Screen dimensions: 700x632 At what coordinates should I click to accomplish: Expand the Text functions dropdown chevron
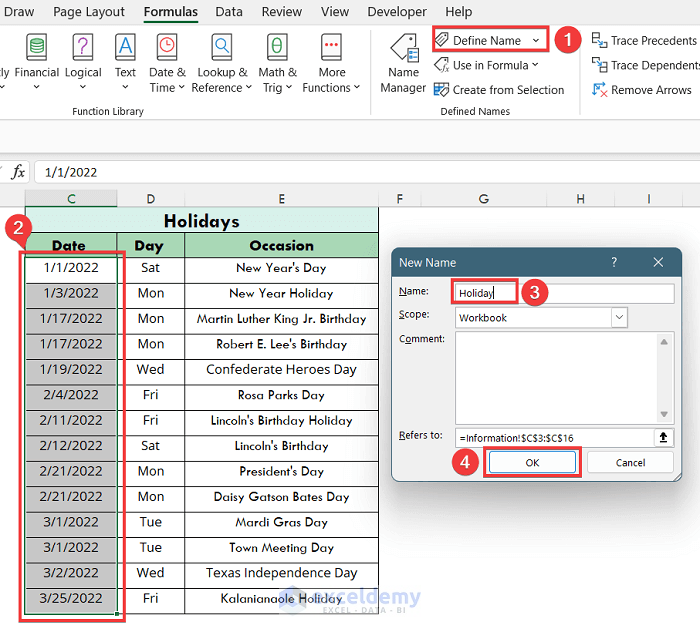(125, 87)
